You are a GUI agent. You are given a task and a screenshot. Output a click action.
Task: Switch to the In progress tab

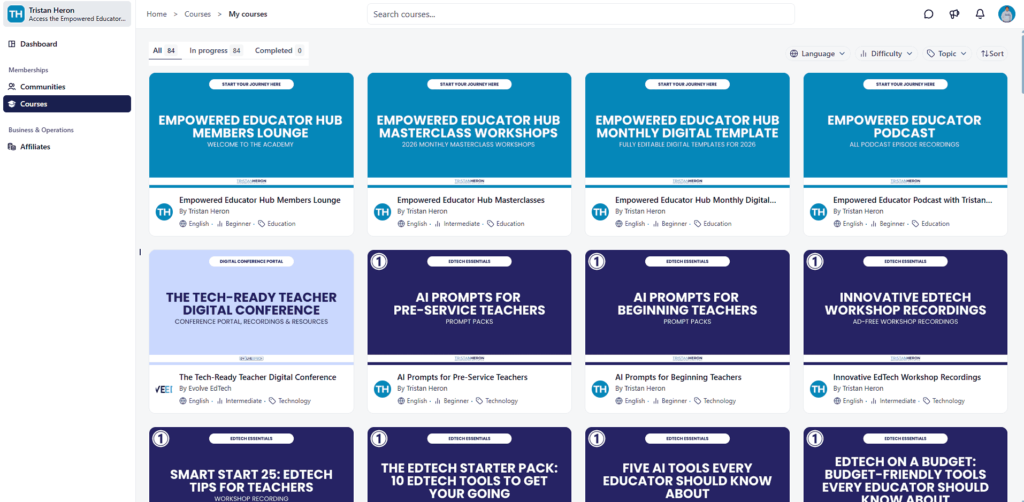pos(216,51)
